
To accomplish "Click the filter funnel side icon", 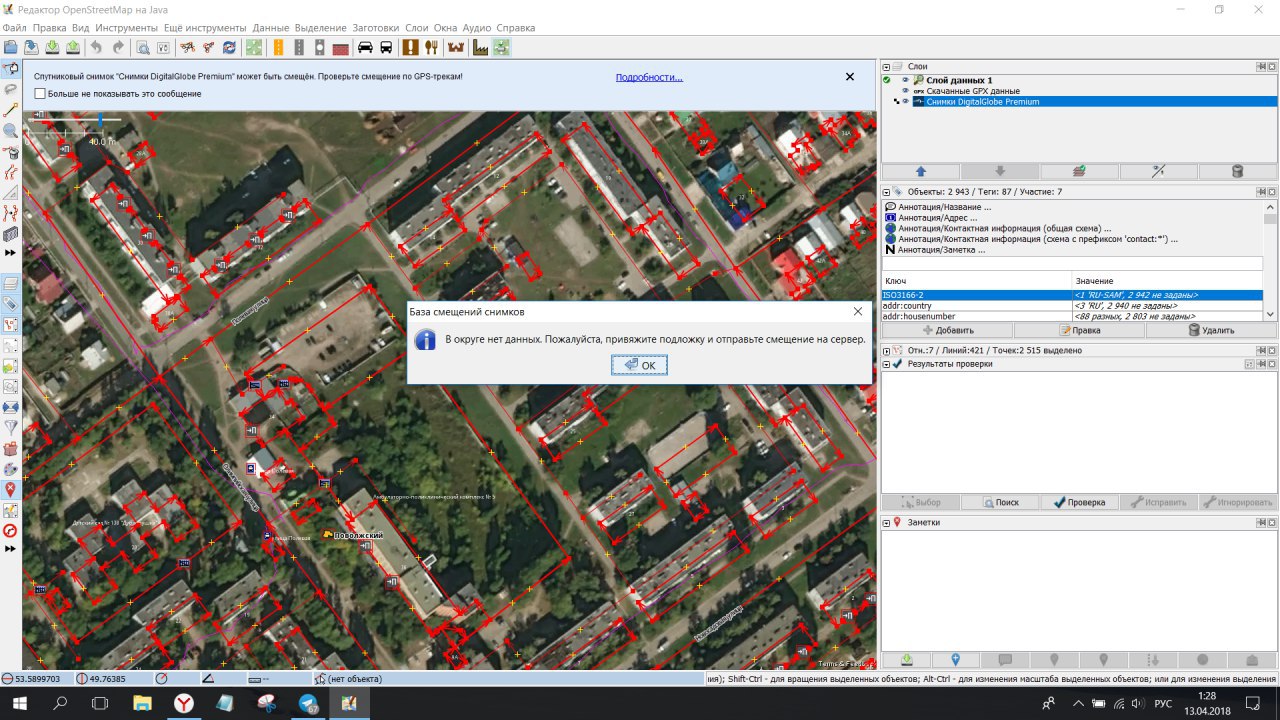I will (11, 427).
